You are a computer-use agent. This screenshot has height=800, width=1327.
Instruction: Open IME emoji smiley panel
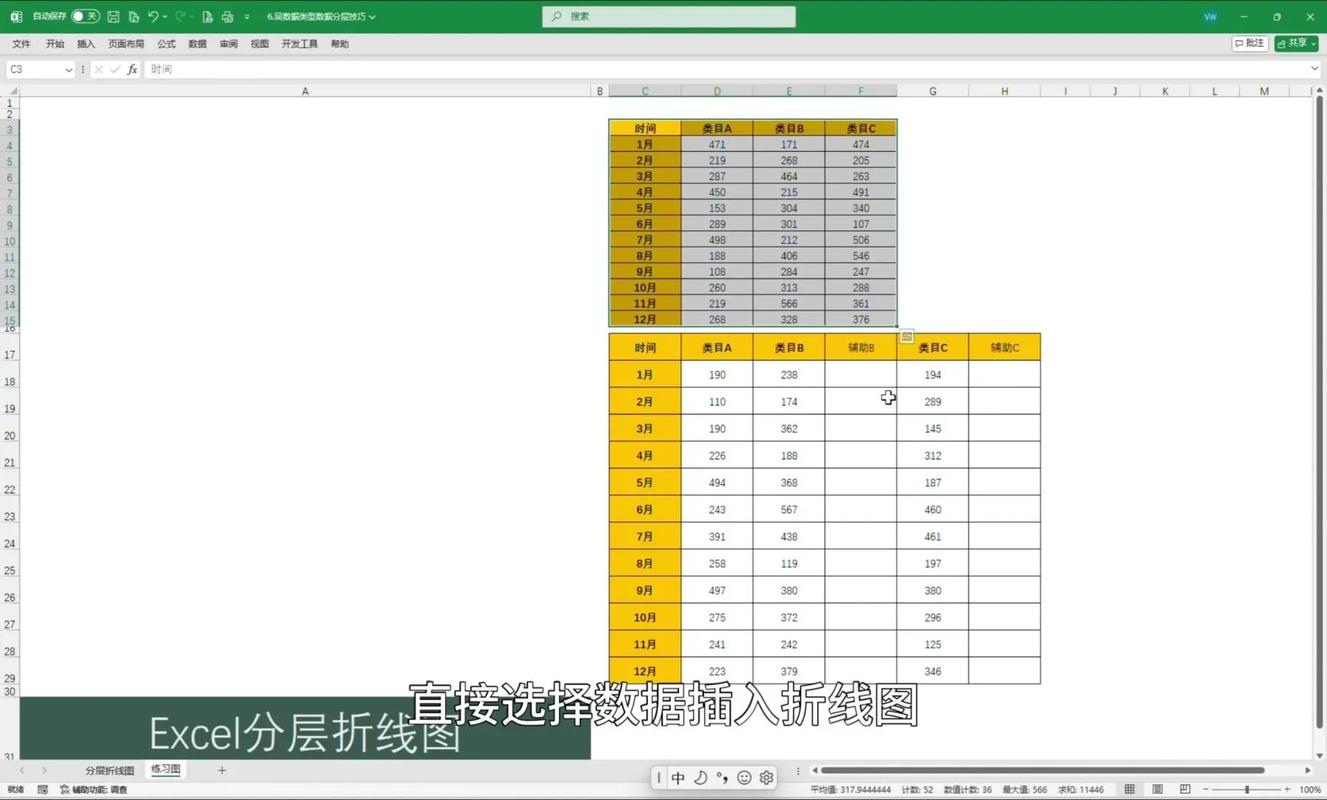(x=744, y=777)
